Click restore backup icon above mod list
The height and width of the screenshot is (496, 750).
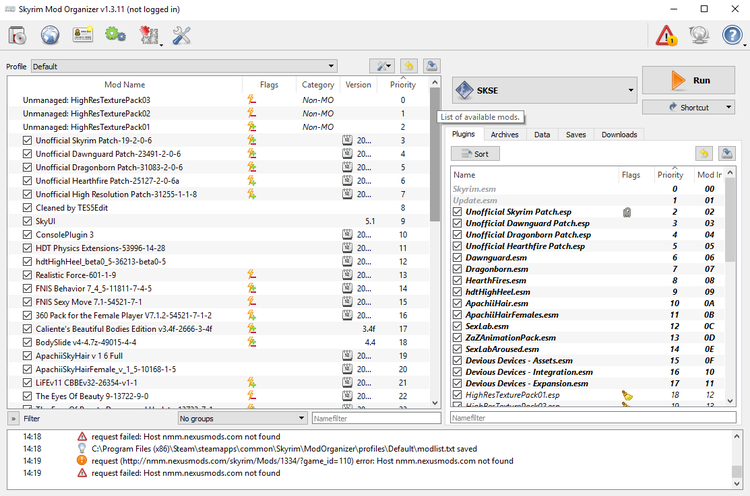tap(409, 66)
